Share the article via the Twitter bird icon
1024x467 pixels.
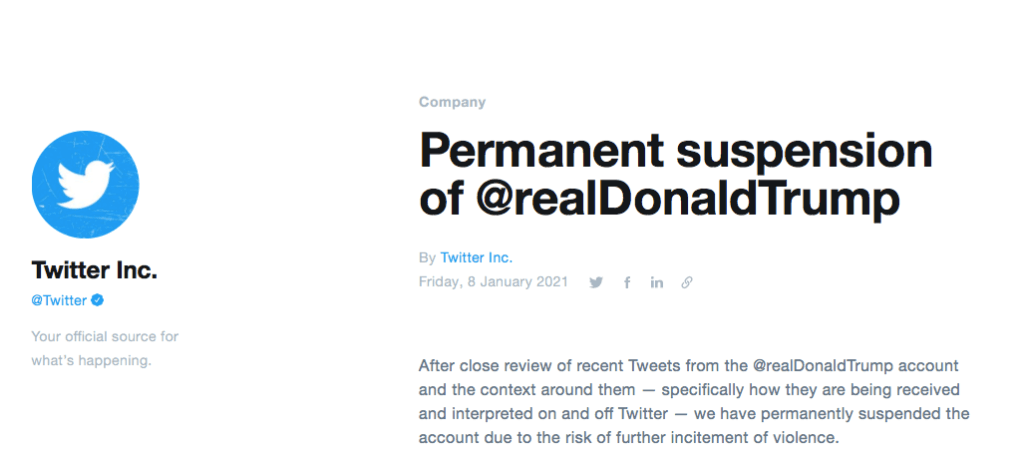click(596, 283)
